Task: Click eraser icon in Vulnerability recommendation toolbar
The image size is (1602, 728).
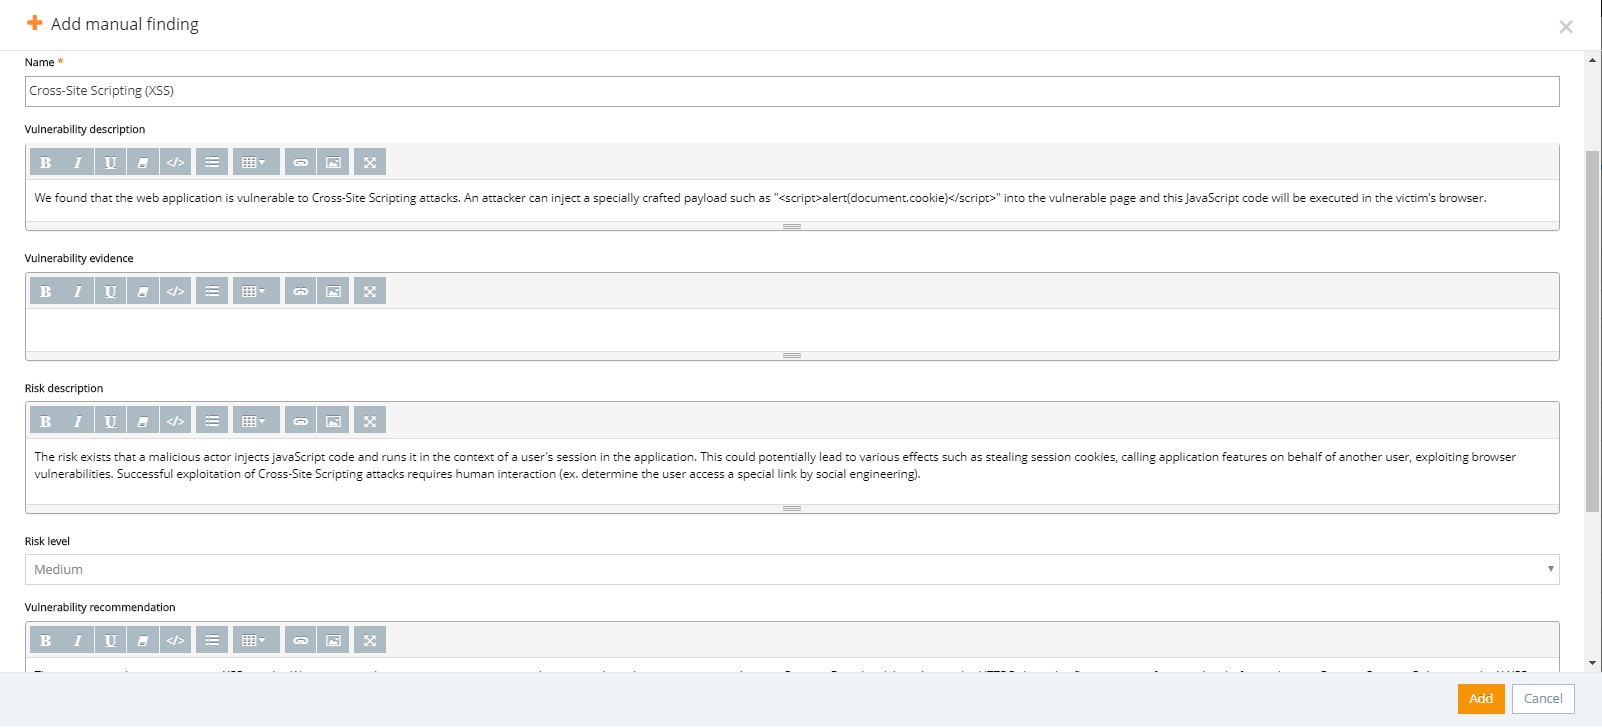Action: [x=143, y=640]
